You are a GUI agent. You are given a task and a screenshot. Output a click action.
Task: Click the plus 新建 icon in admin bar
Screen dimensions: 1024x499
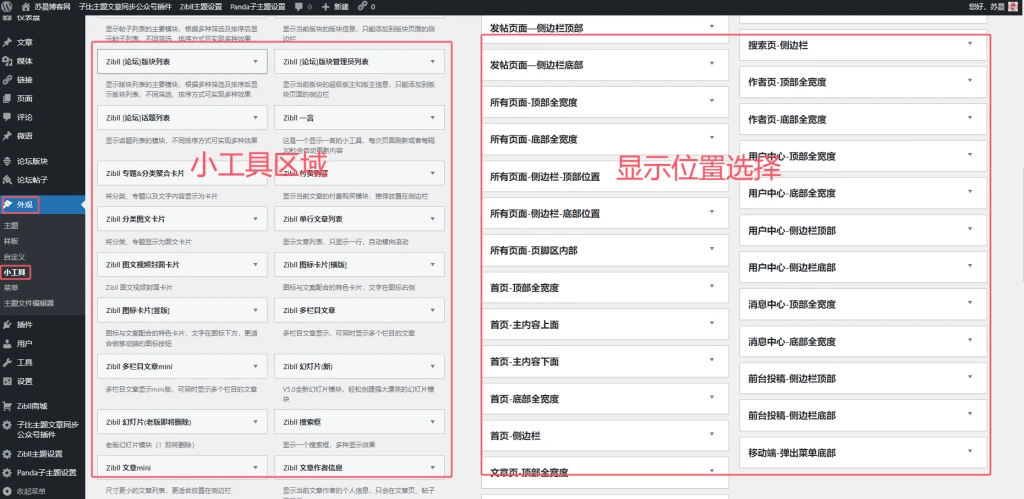tap(326, 7)
